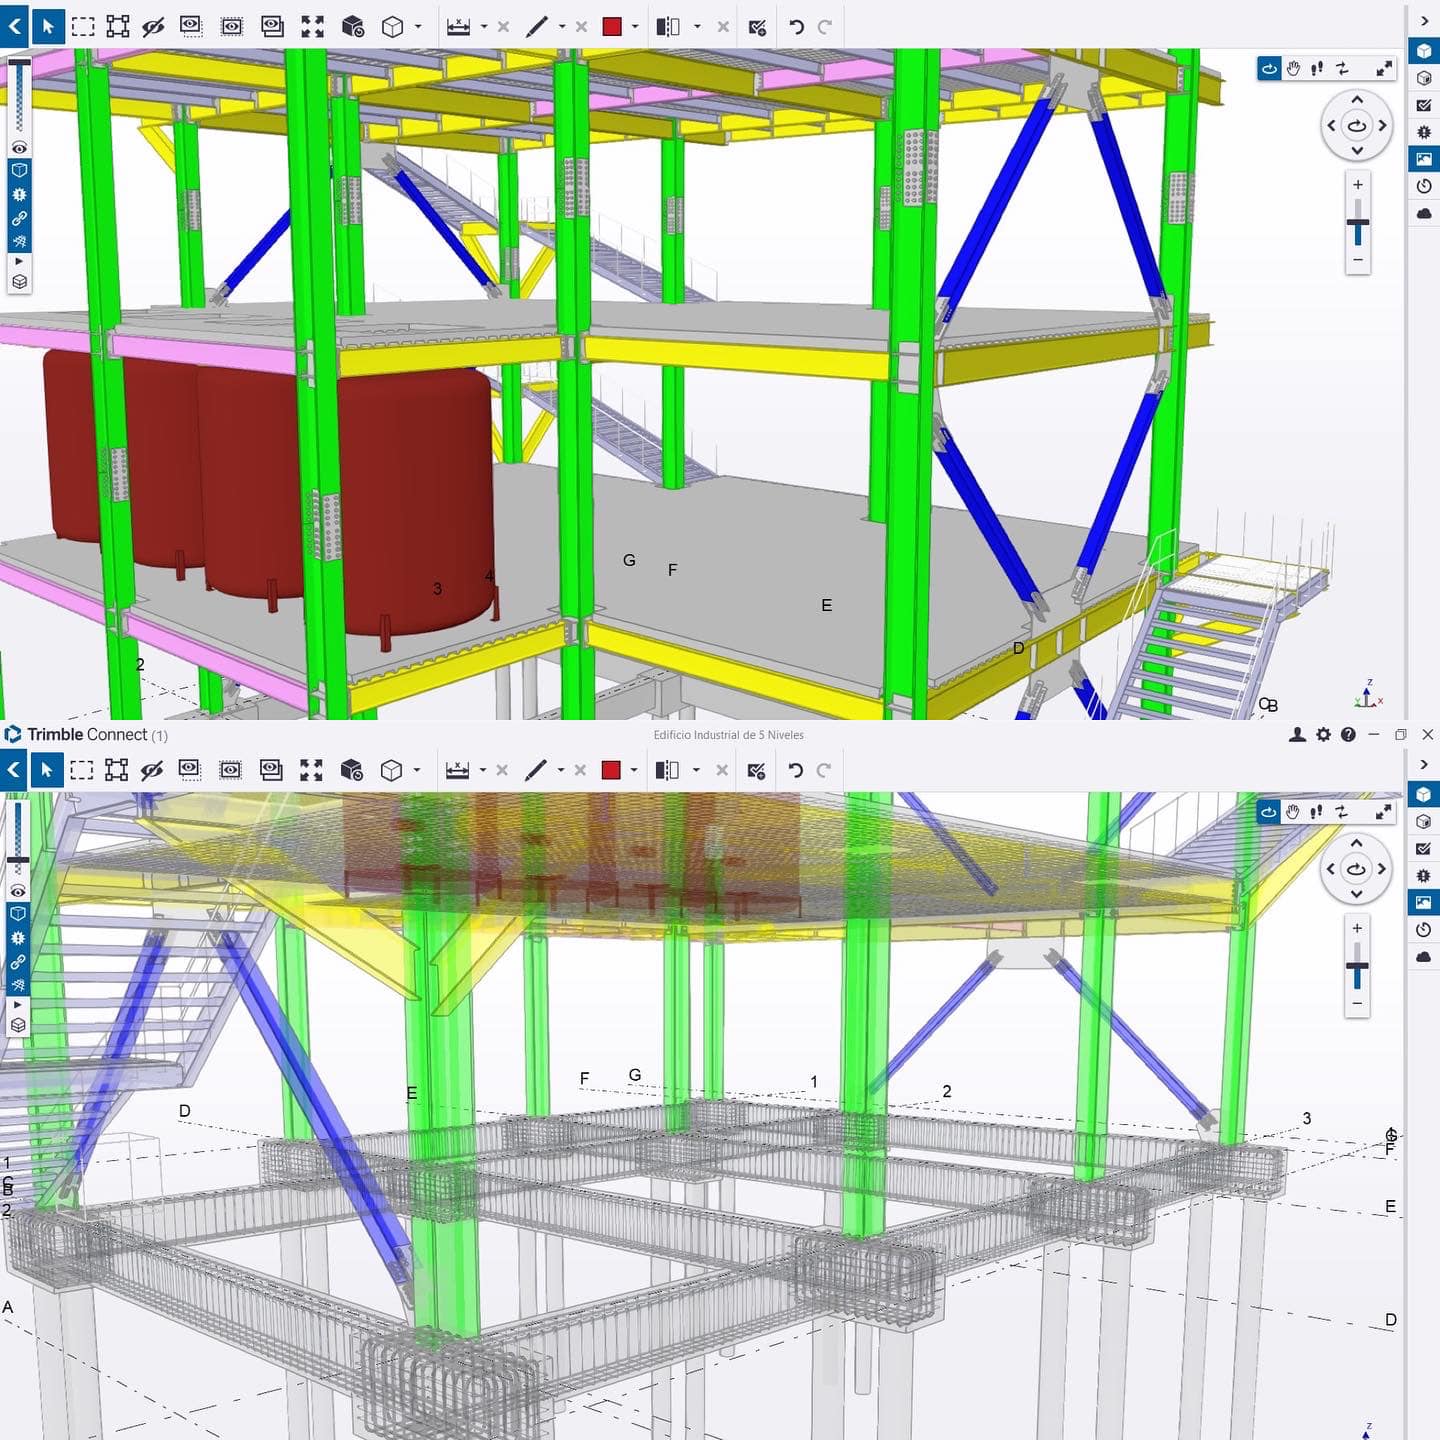Click the bounding-box select tool in lower viewer
This screenshot has width=1440, height=1440.
click(116, 770)
